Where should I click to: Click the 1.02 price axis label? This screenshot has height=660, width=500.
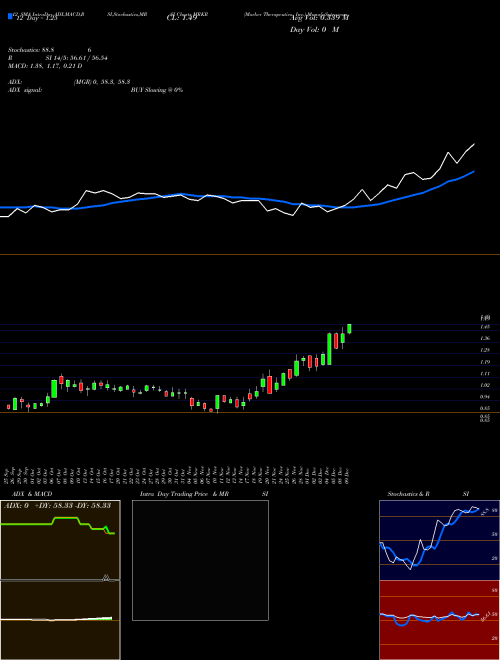click(x=485, y=385)
